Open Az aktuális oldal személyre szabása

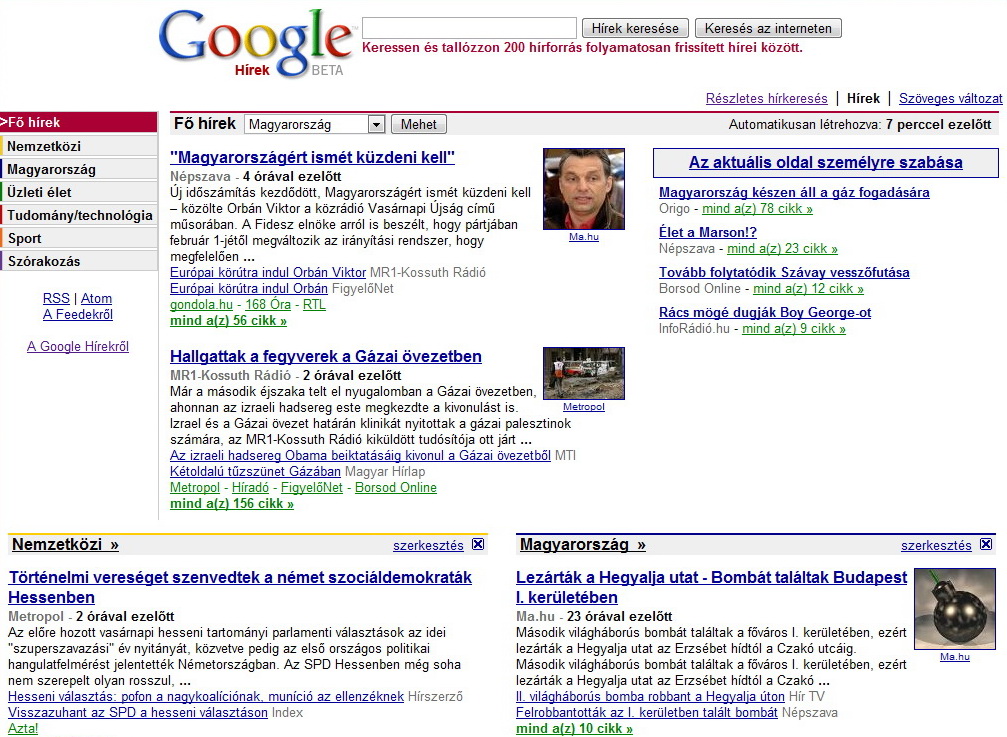826,162
